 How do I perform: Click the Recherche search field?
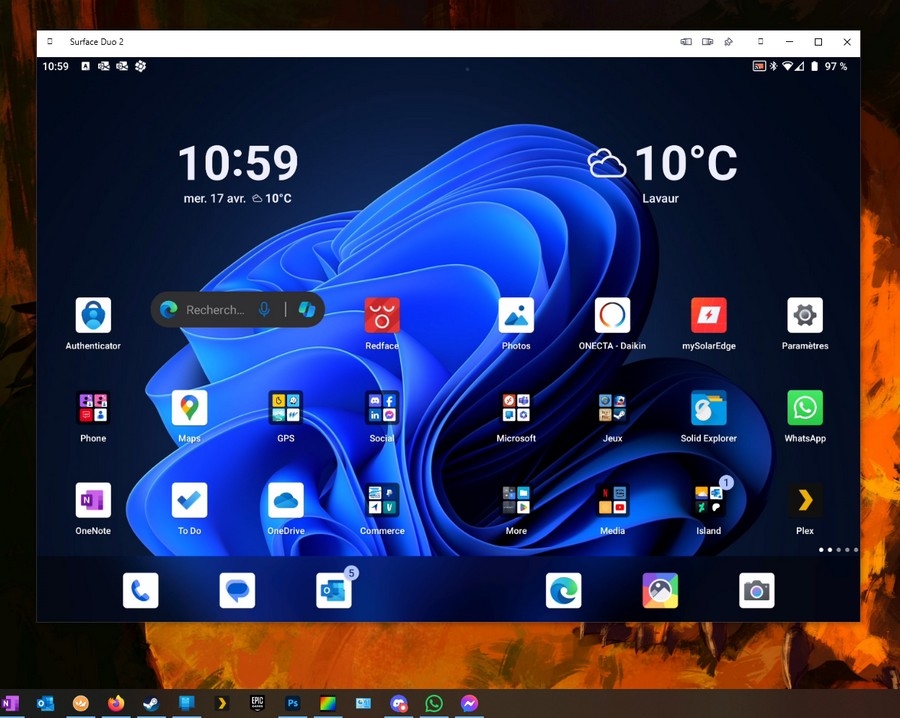[214, 310]
